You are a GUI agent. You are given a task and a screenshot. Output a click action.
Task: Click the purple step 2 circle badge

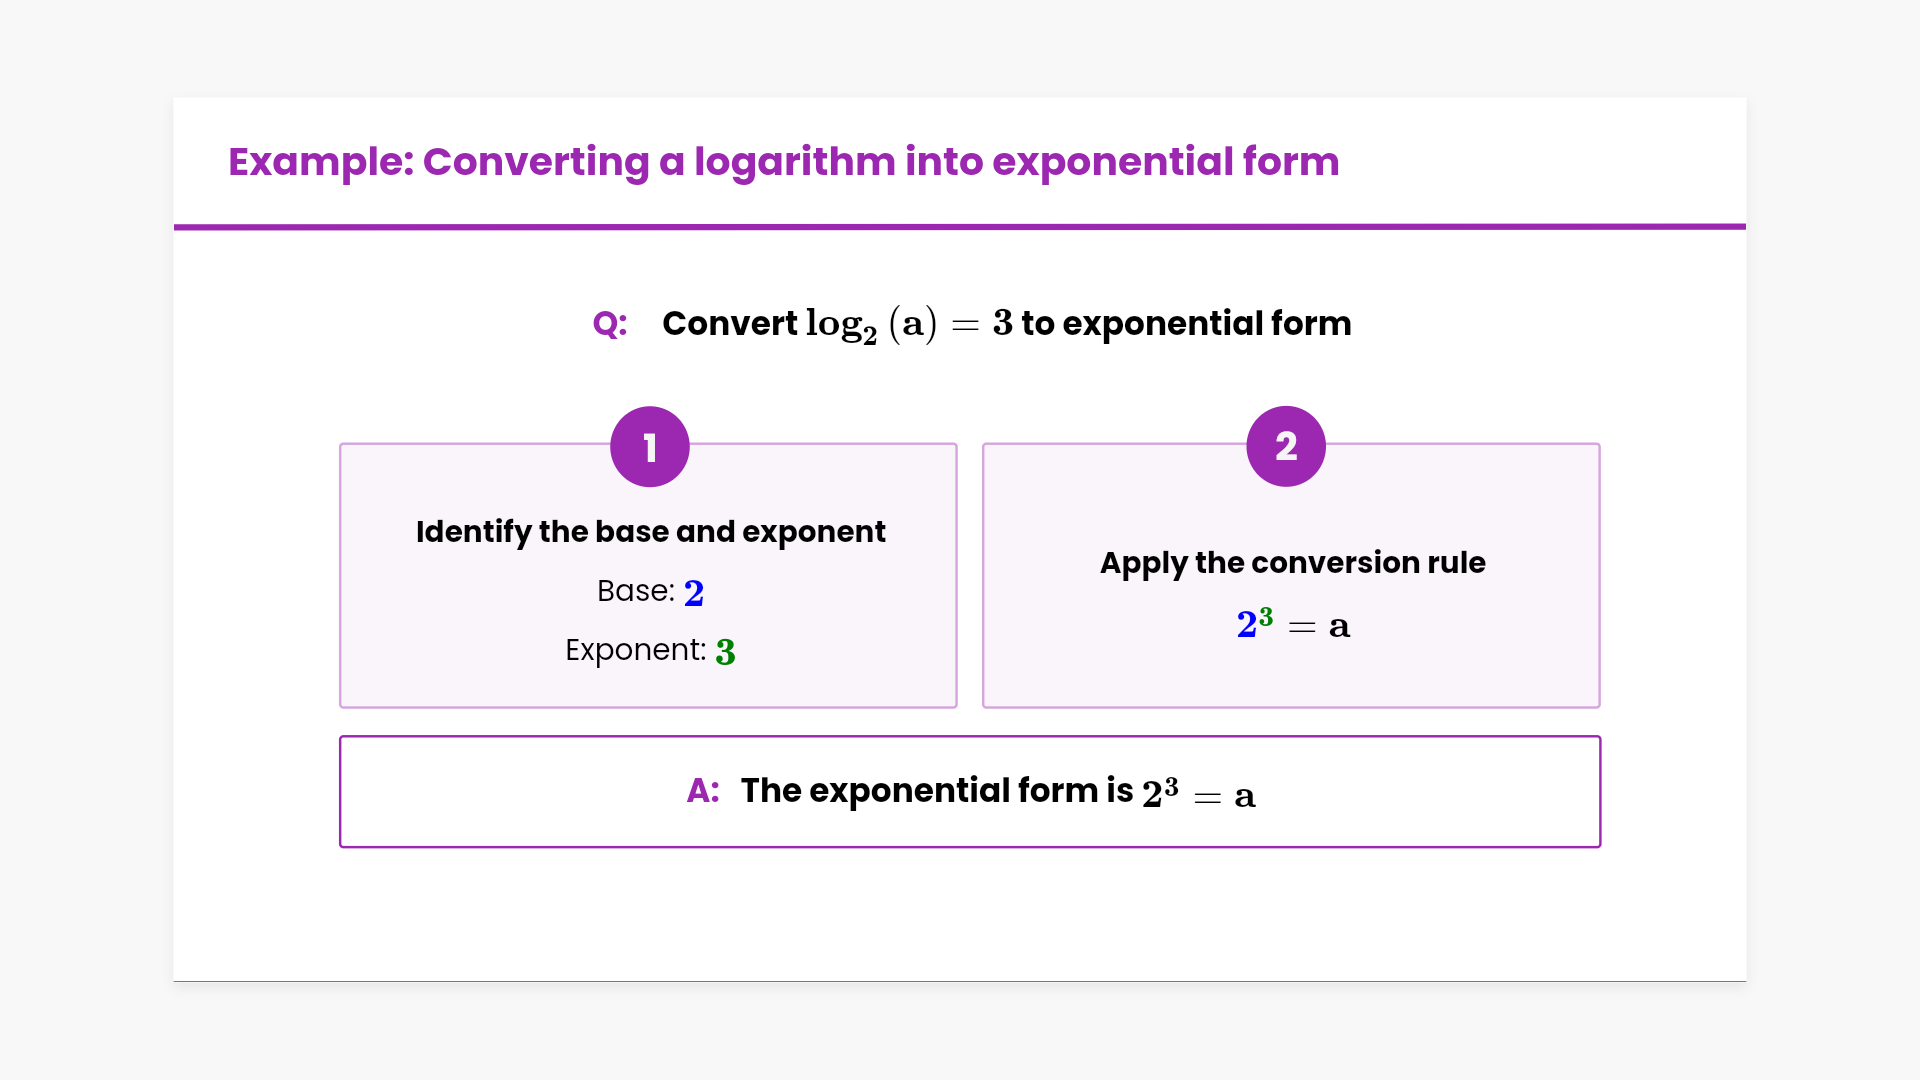point(1286,446)
